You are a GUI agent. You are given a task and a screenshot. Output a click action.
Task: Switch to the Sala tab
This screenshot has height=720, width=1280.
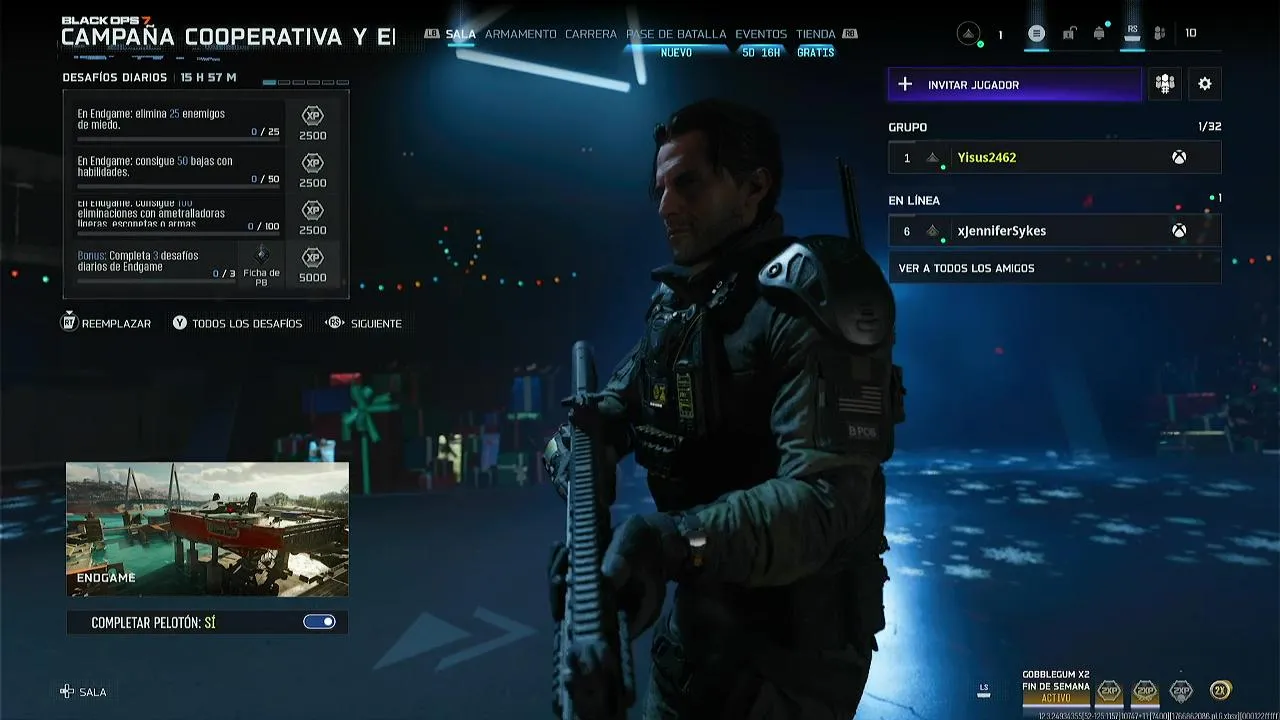pyautogui.click(x=461, y=34)
